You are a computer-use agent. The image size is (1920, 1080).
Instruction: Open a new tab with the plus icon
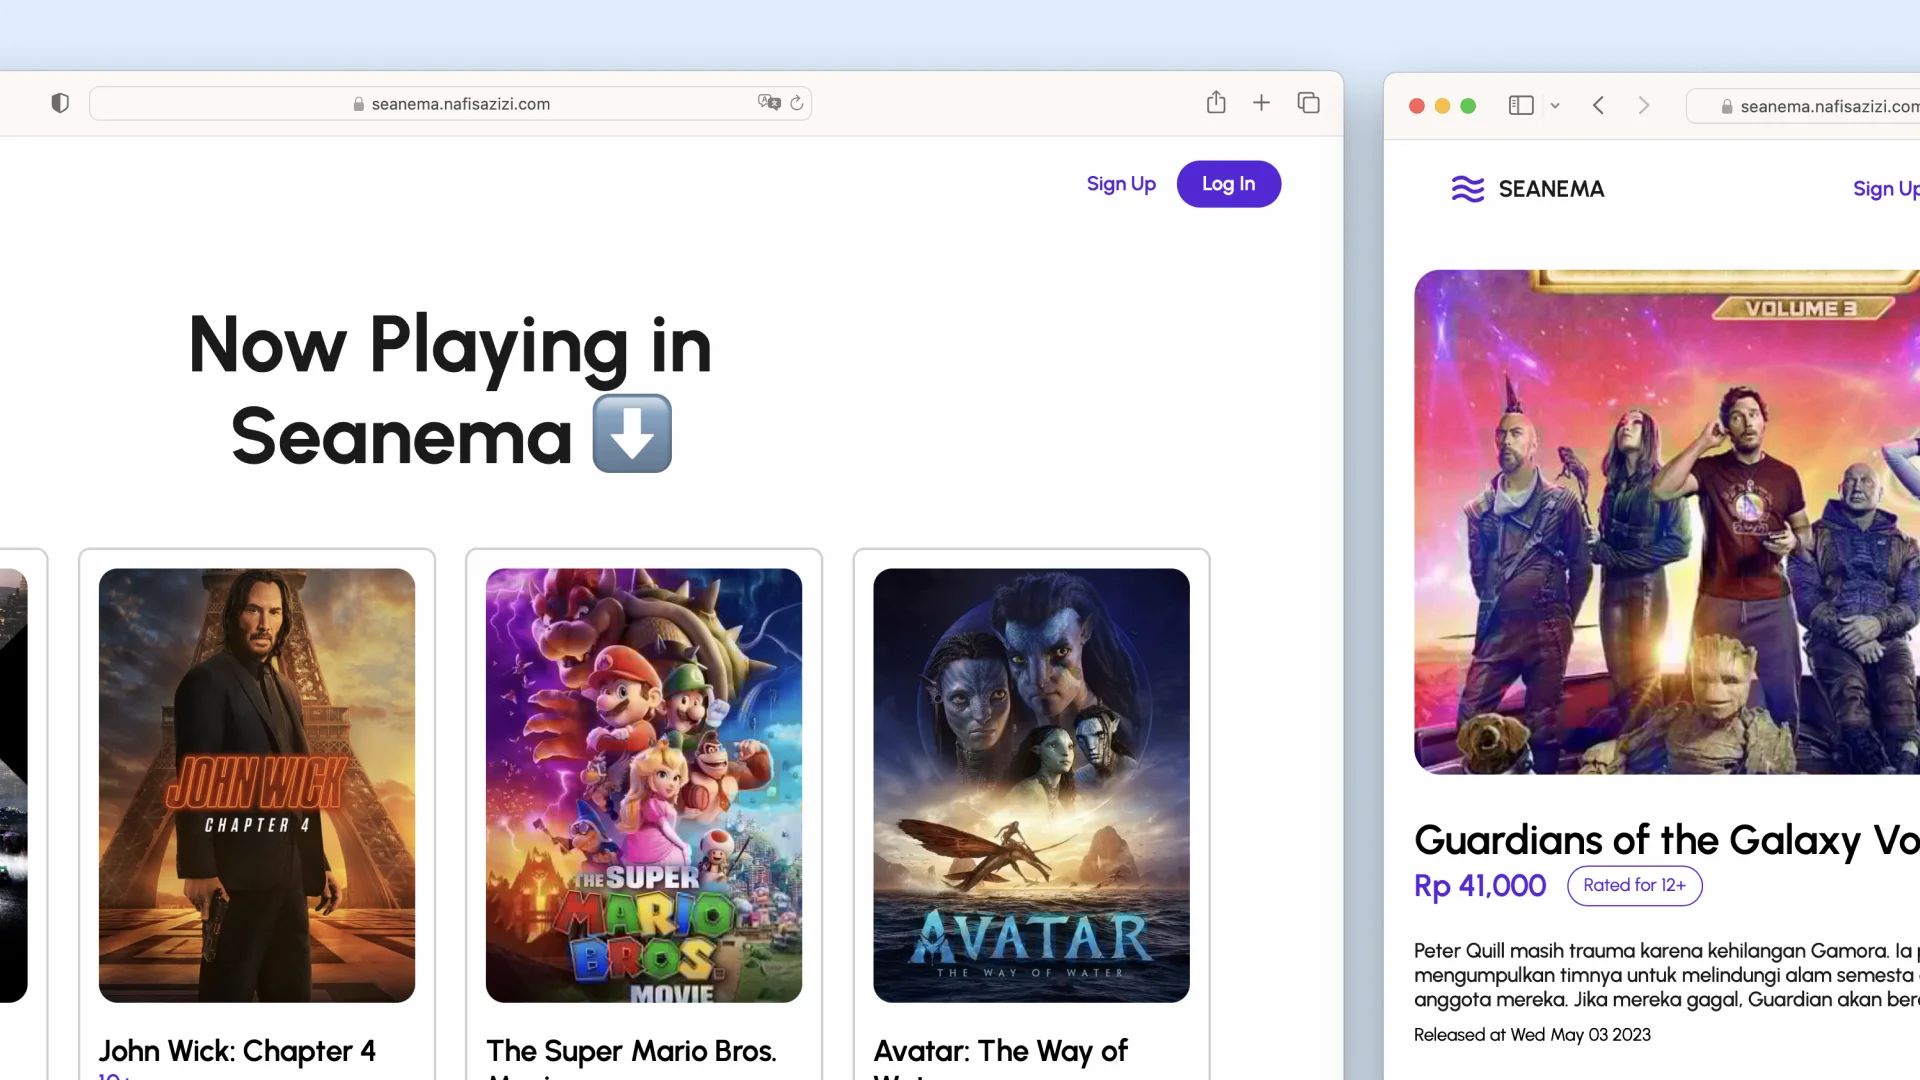pos(1261,102)
